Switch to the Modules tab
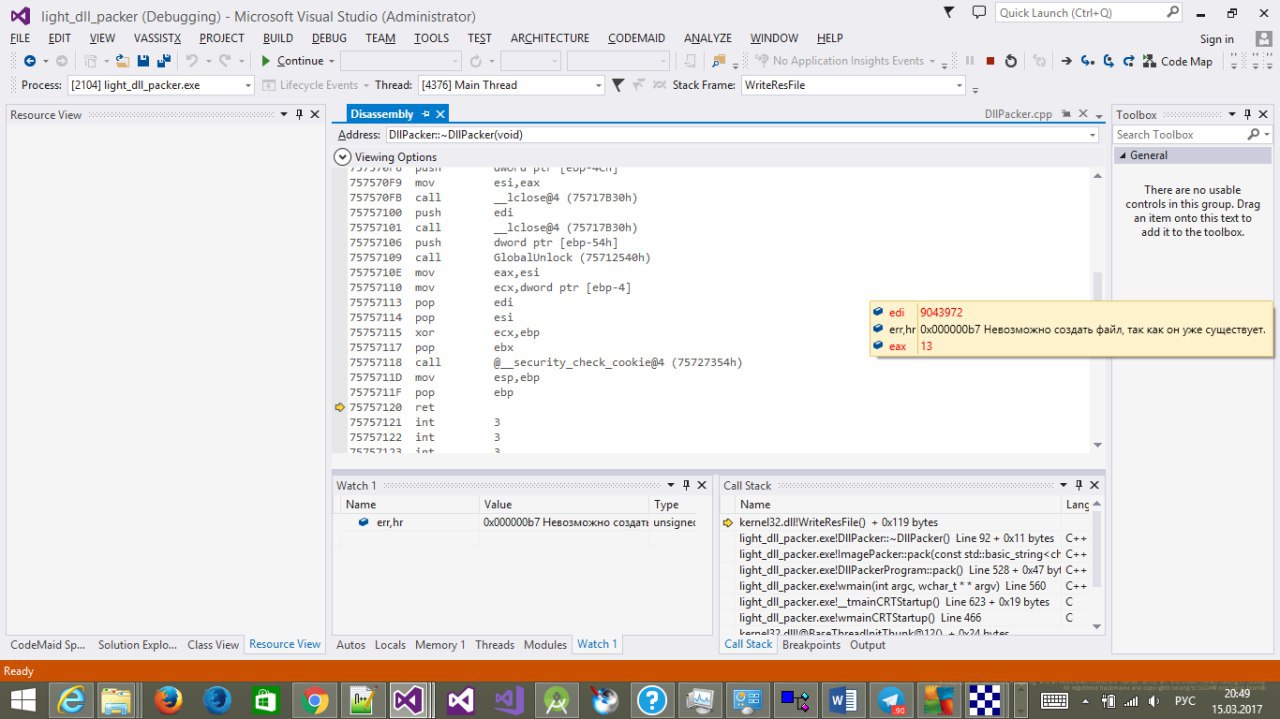The width and height of the screenshot is (1280, 719). tap(545, 644)
